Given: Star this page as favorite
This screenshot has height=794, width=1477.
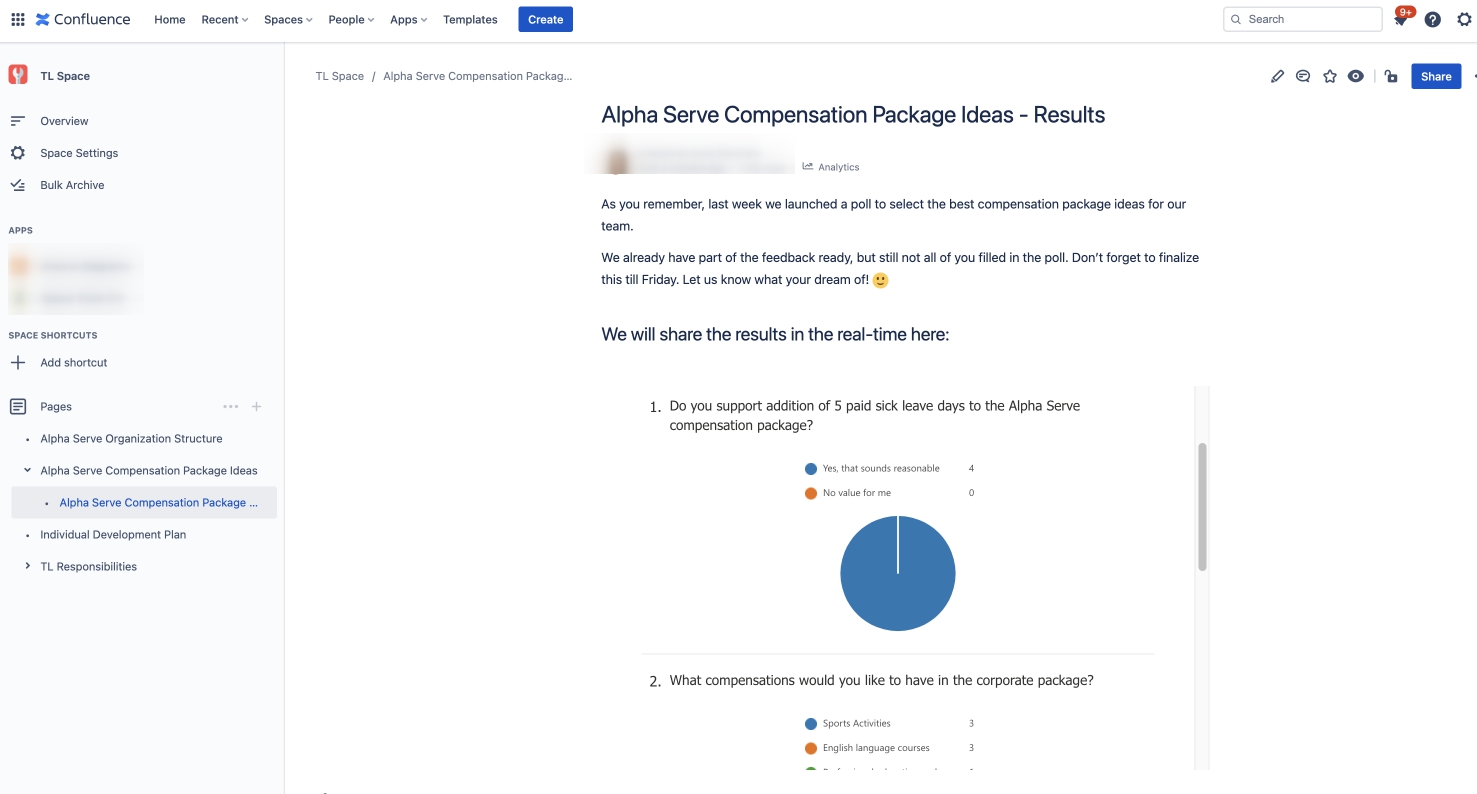Looking at the screenshot, I should [x=1330, y=76].
